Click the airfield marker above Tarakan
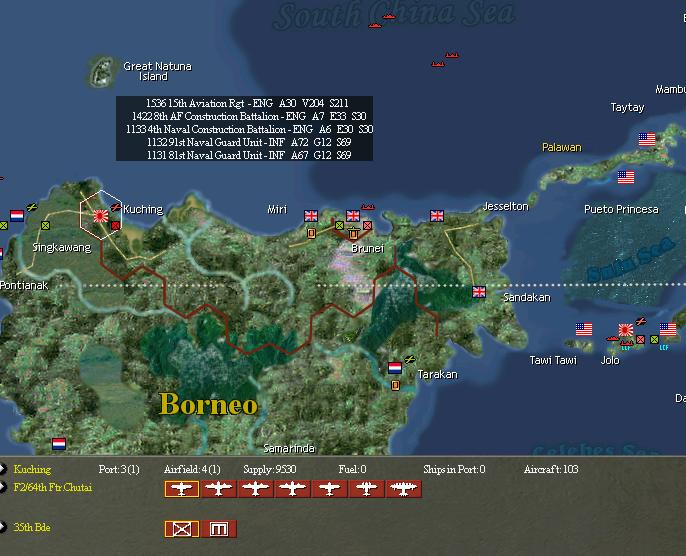Image resolution: width=686 pixels, height=556 pixels. pos(410,360)
